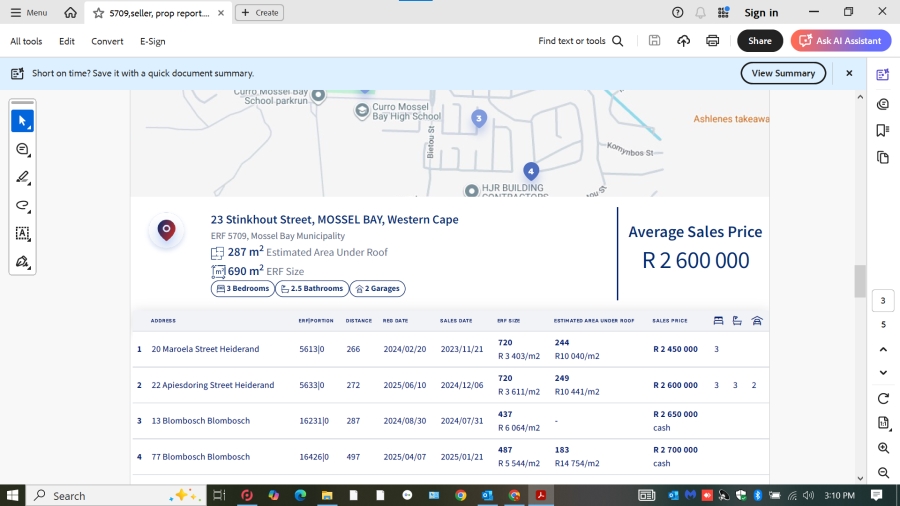Choose the Add text box tool
This screenshot has width=900, height=506.
click(22, 233)
